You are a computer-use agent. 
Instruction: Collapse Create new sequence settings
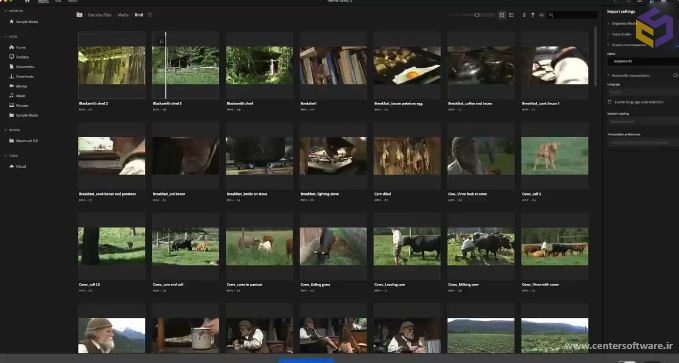tap(608, 45)
